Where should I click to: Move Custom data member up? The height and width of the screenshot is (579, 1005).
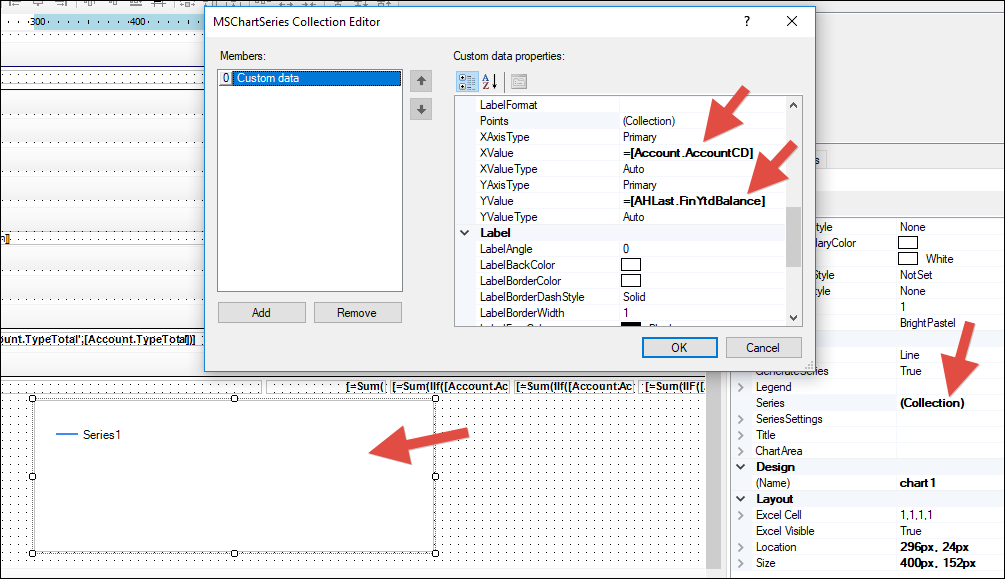coord(421,80)
